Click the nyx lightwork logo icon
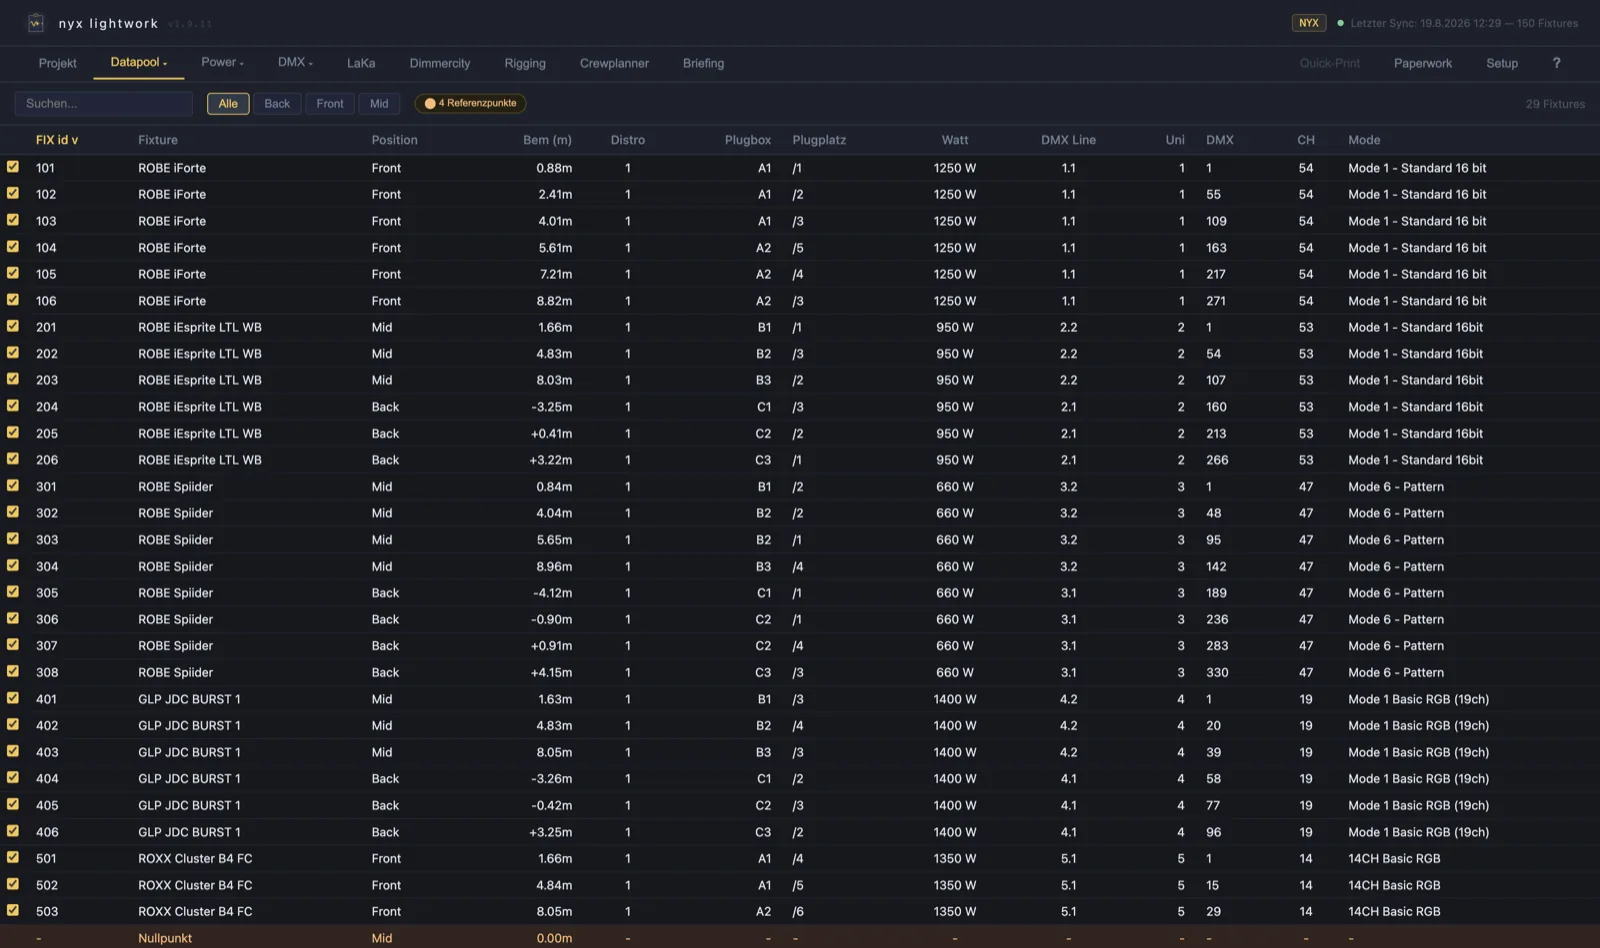1600x948 pixels. point(36,22)
